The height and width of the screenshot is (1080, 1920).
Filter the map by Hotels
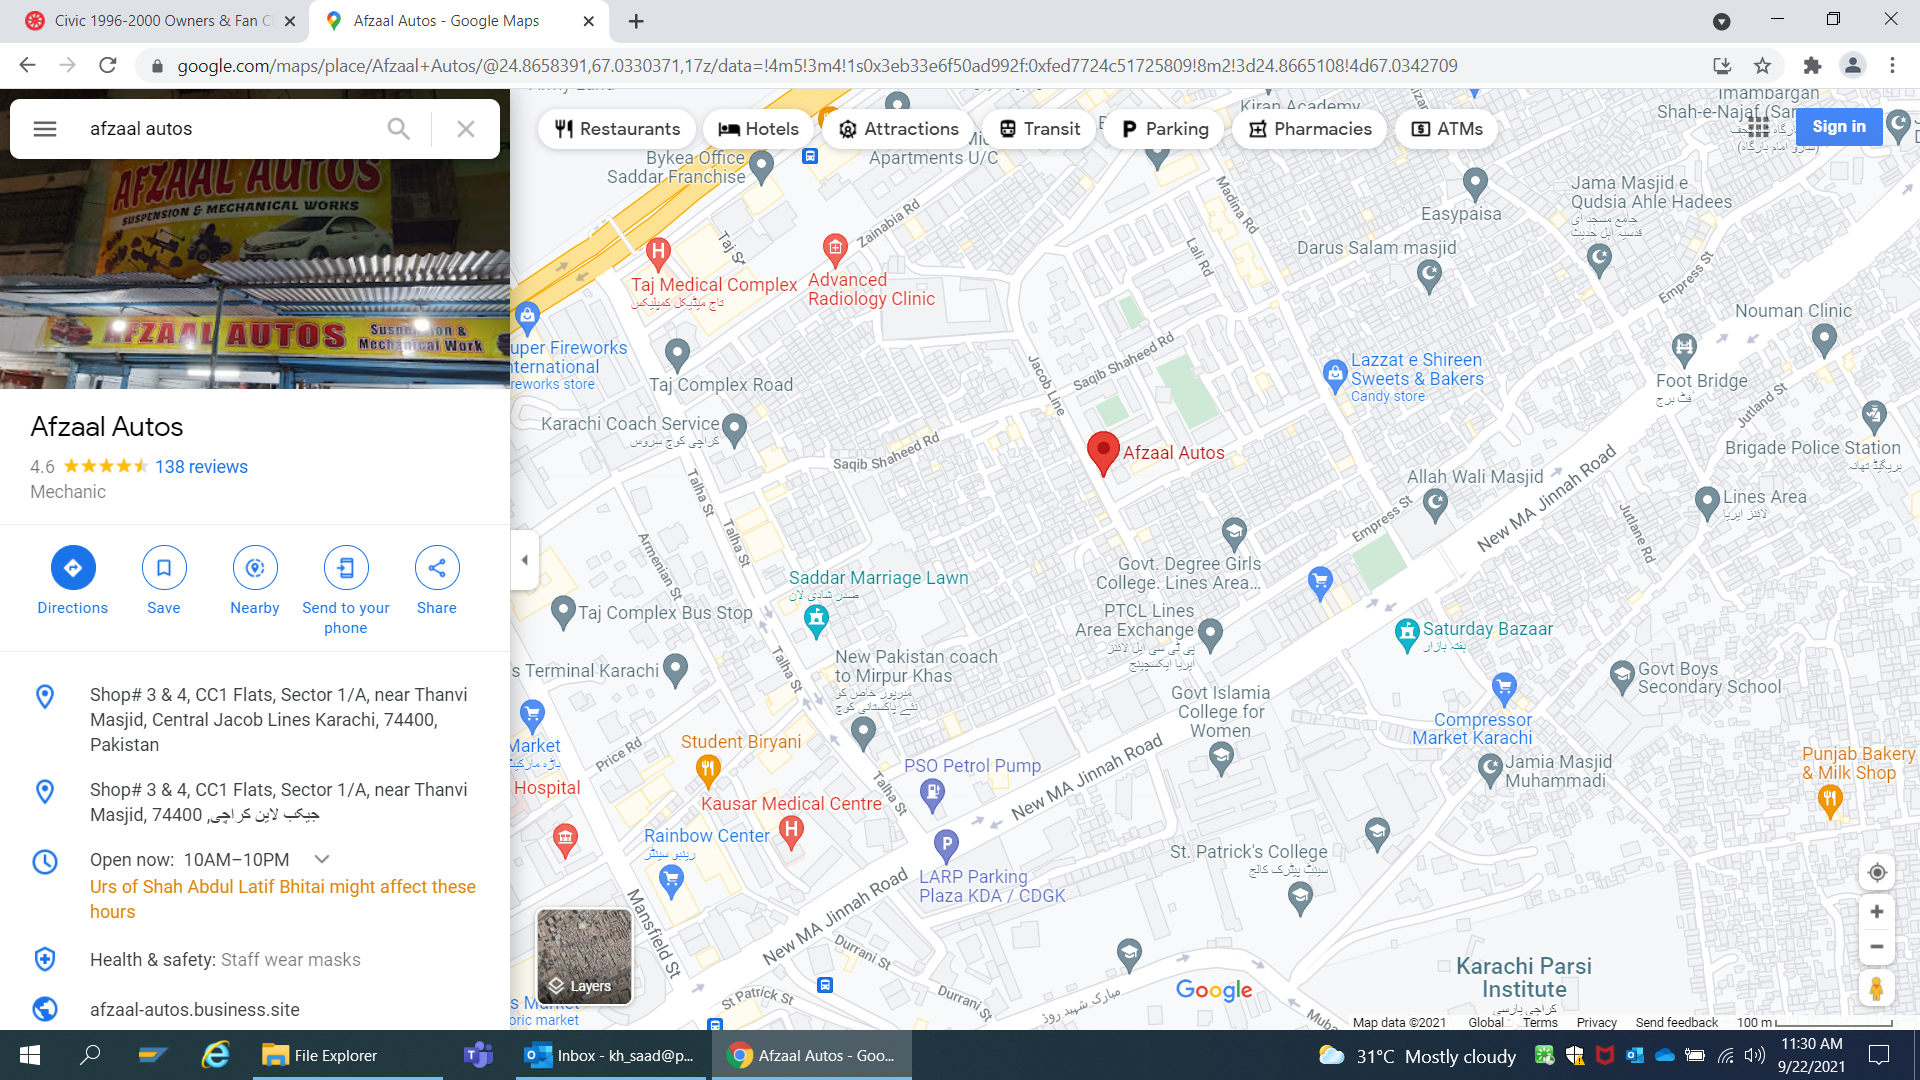pos(759,129)
